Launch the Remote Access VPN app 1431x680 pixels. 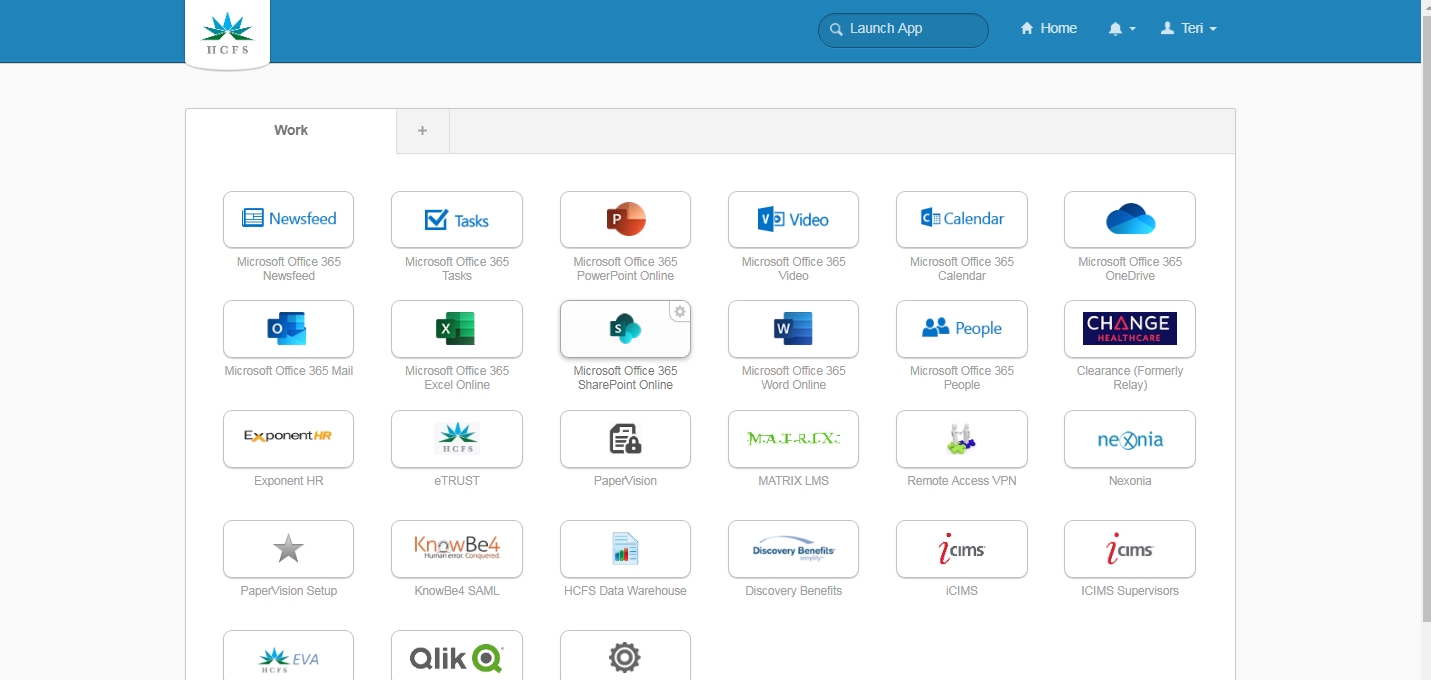[961, 439]
